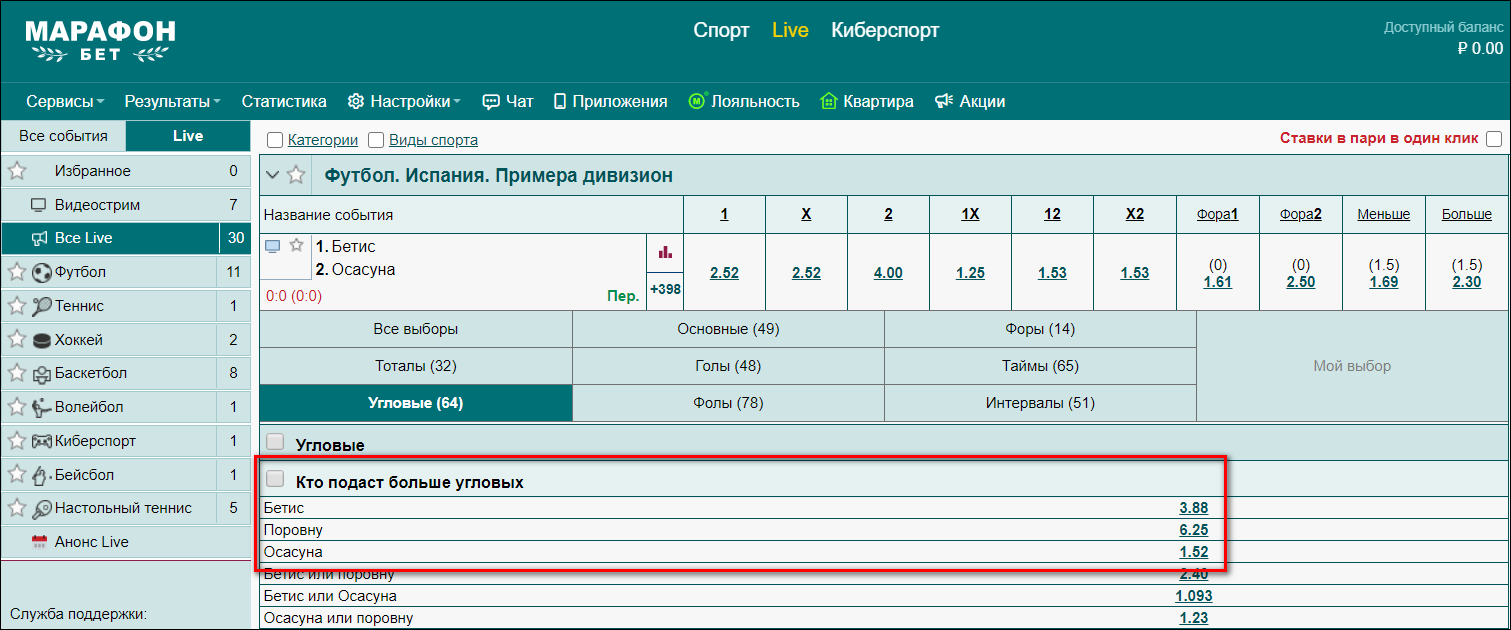1511x630 pixels.
Task: Bet on Бетис win odds 2.52
Action: [x=724, y=273]
